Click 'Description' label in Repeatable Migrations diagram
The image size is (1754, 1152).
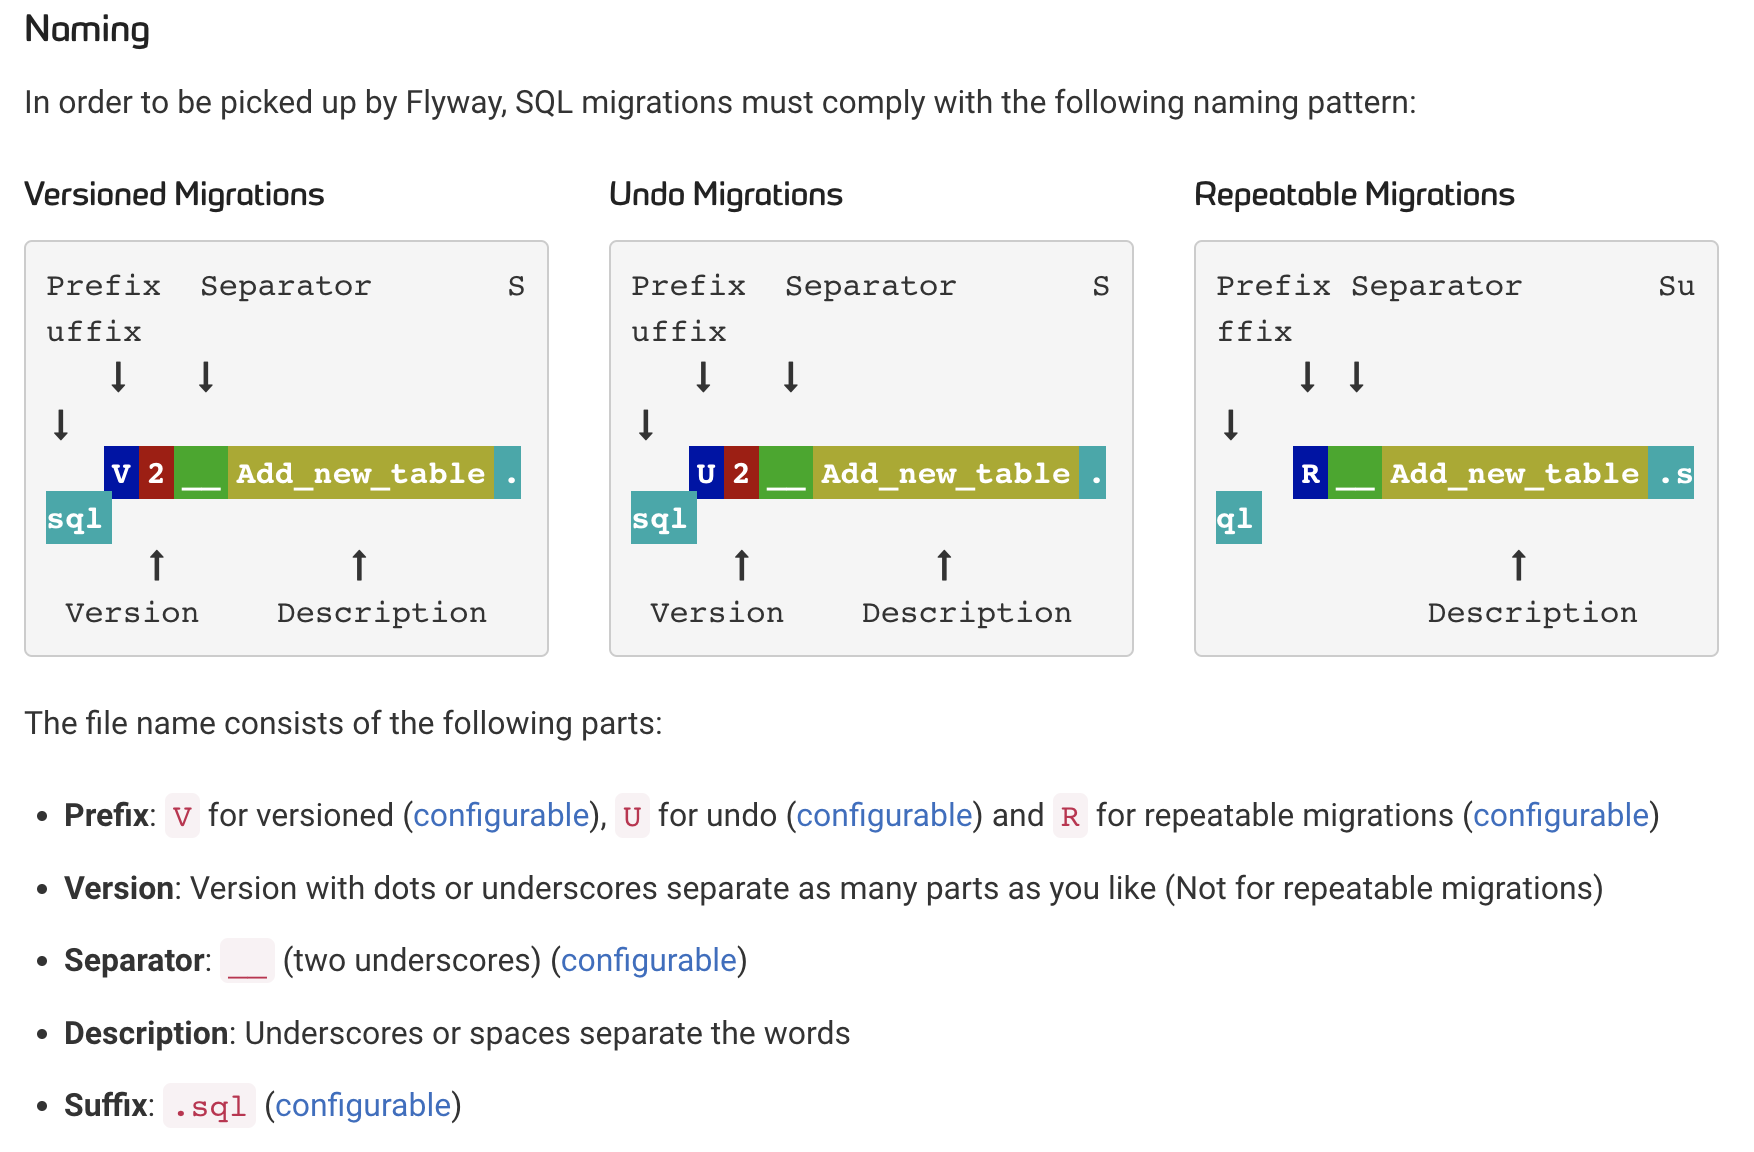[x=1533, y=613]
